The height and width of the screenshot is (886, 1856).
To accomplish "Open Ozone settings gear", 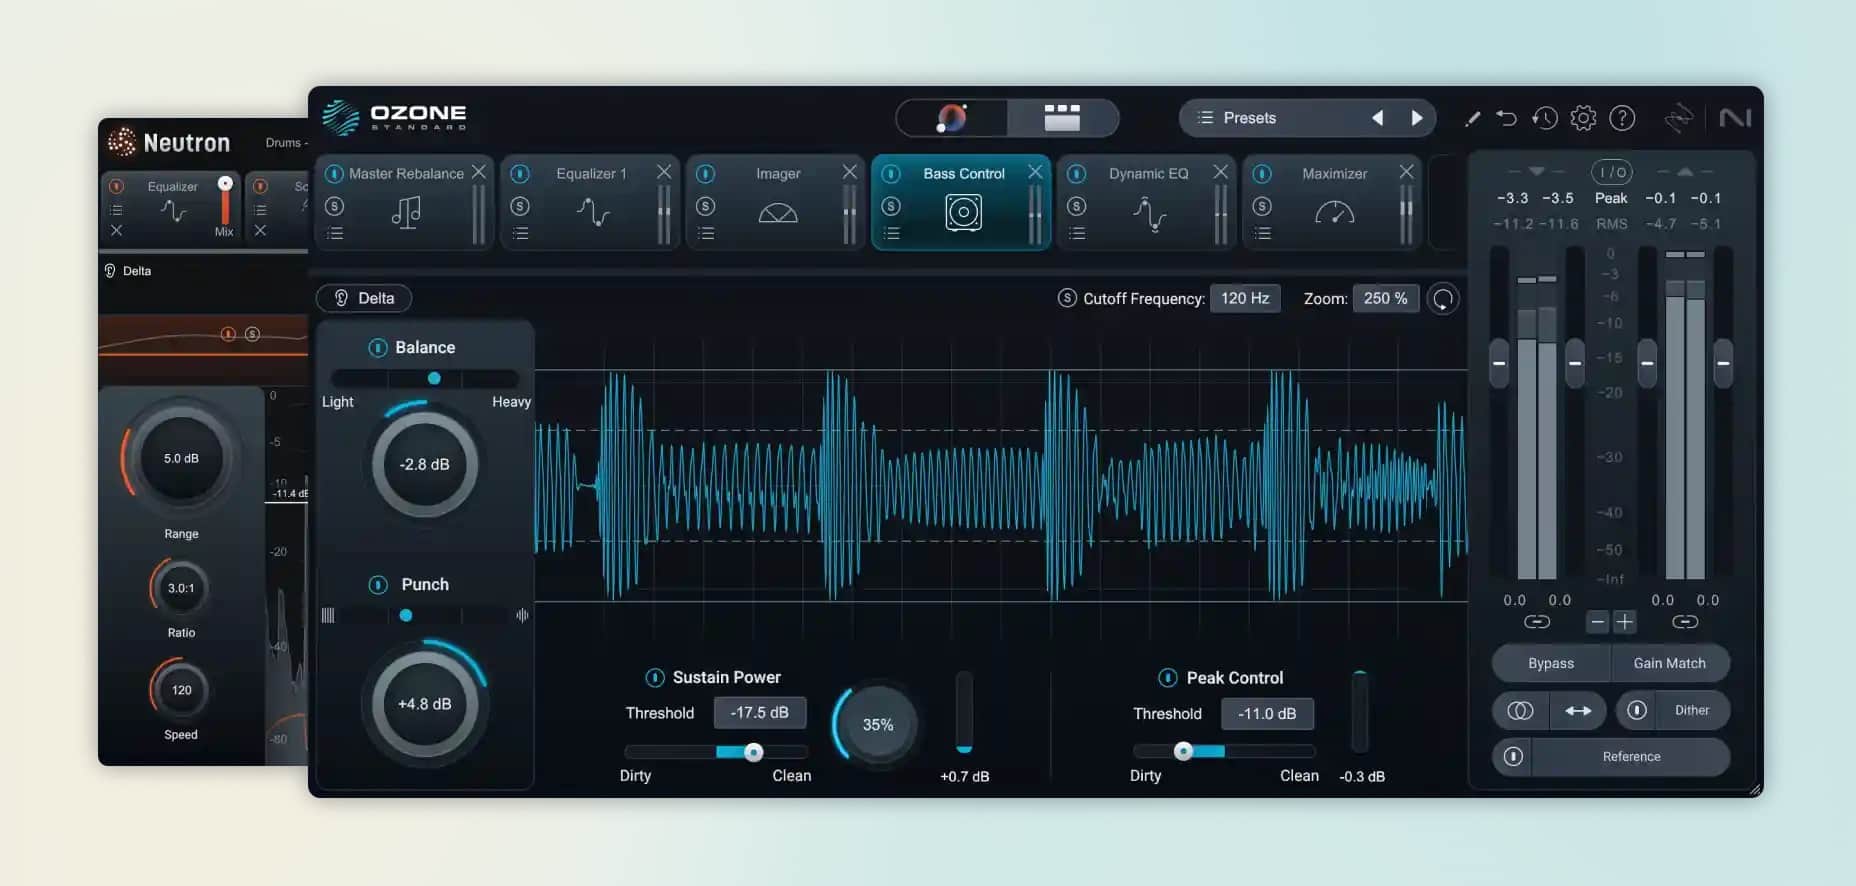I will click(1583, 118).
